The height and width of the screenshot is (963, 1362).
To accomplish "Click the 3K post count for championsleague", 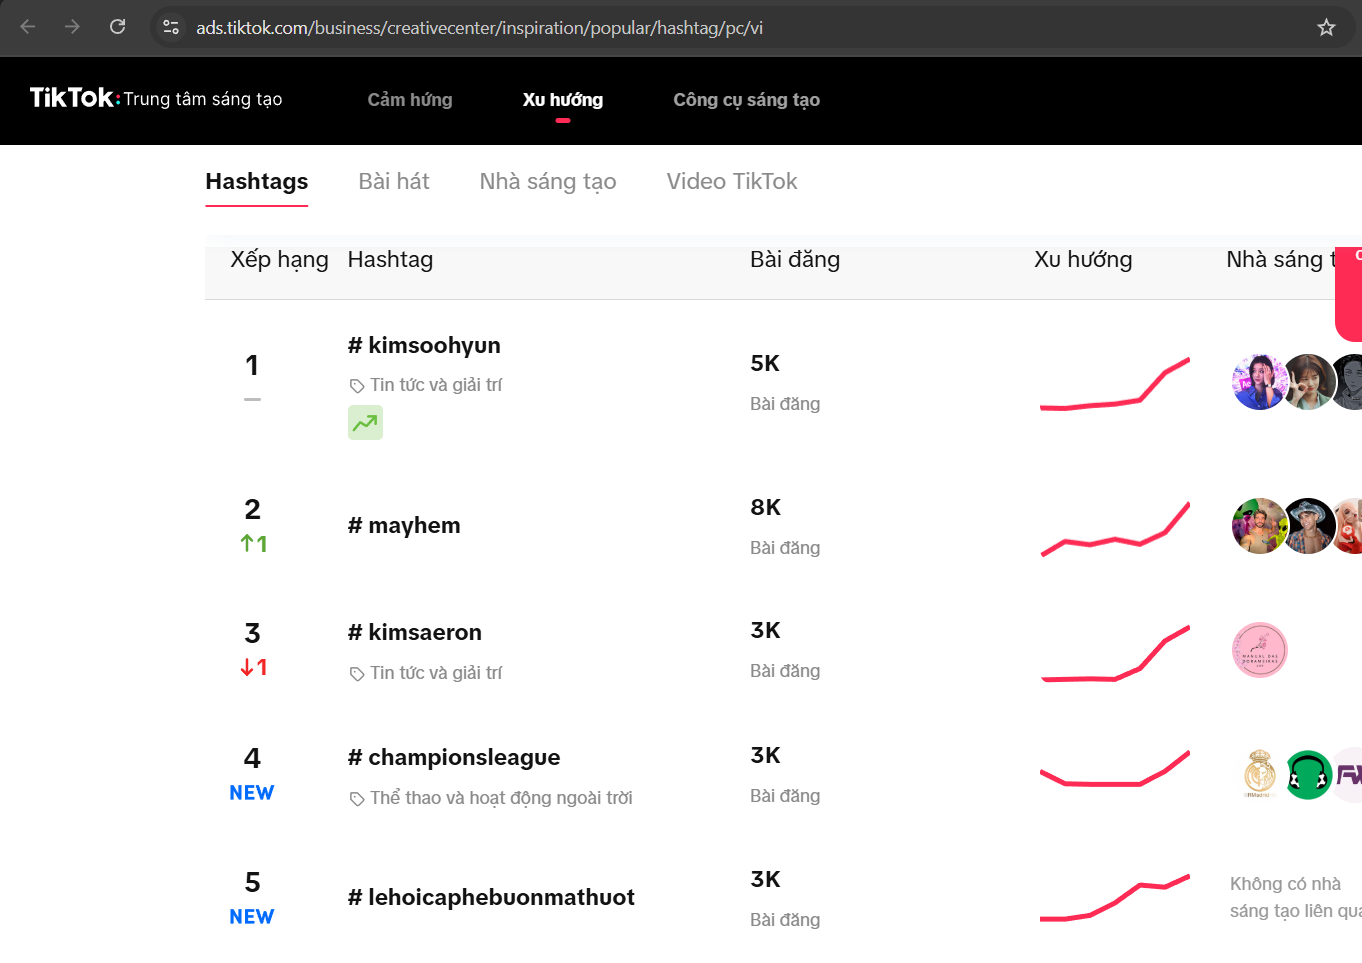I will (x=766, y=756).
